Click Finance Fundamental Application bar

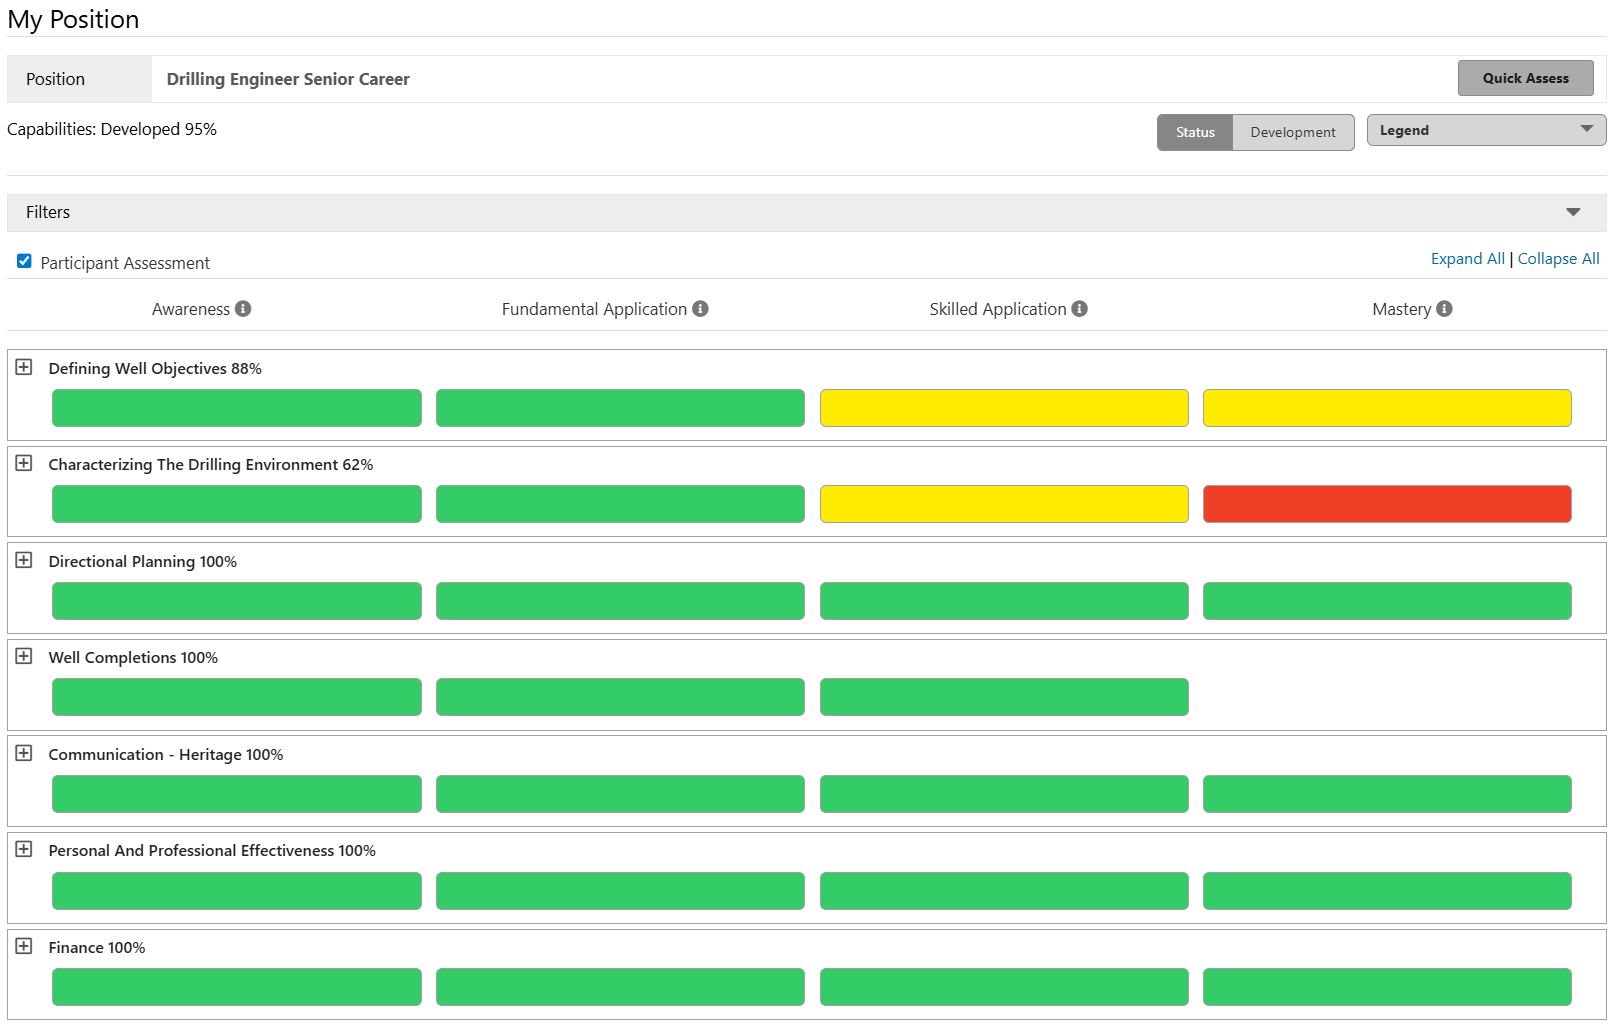click(620, 987)
